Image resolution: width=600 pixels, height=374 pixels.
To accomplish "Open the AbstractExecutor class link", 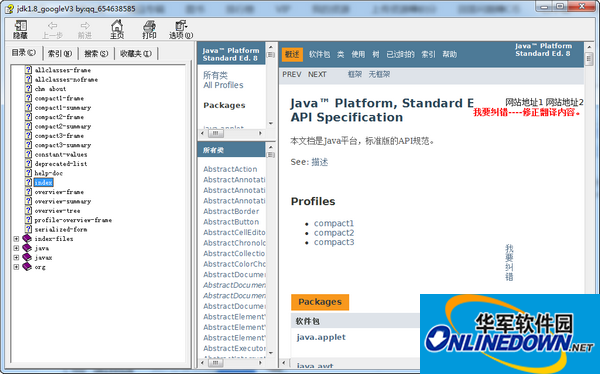I will click(234, 348).
